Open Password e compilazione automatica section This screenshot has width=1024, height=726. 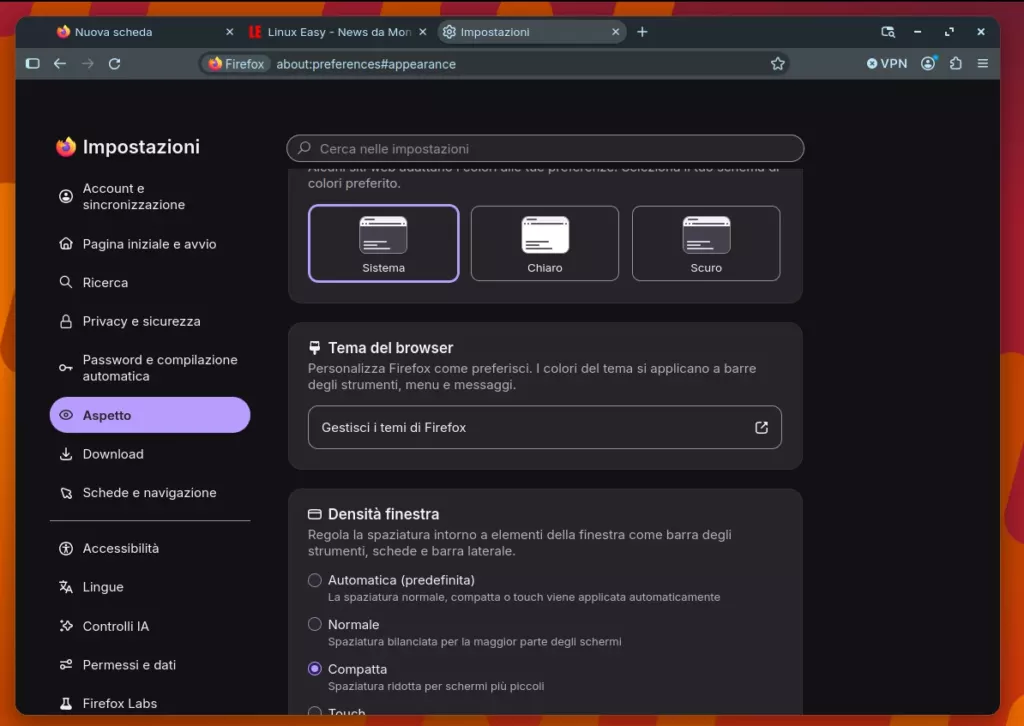[x=150, y=368]
